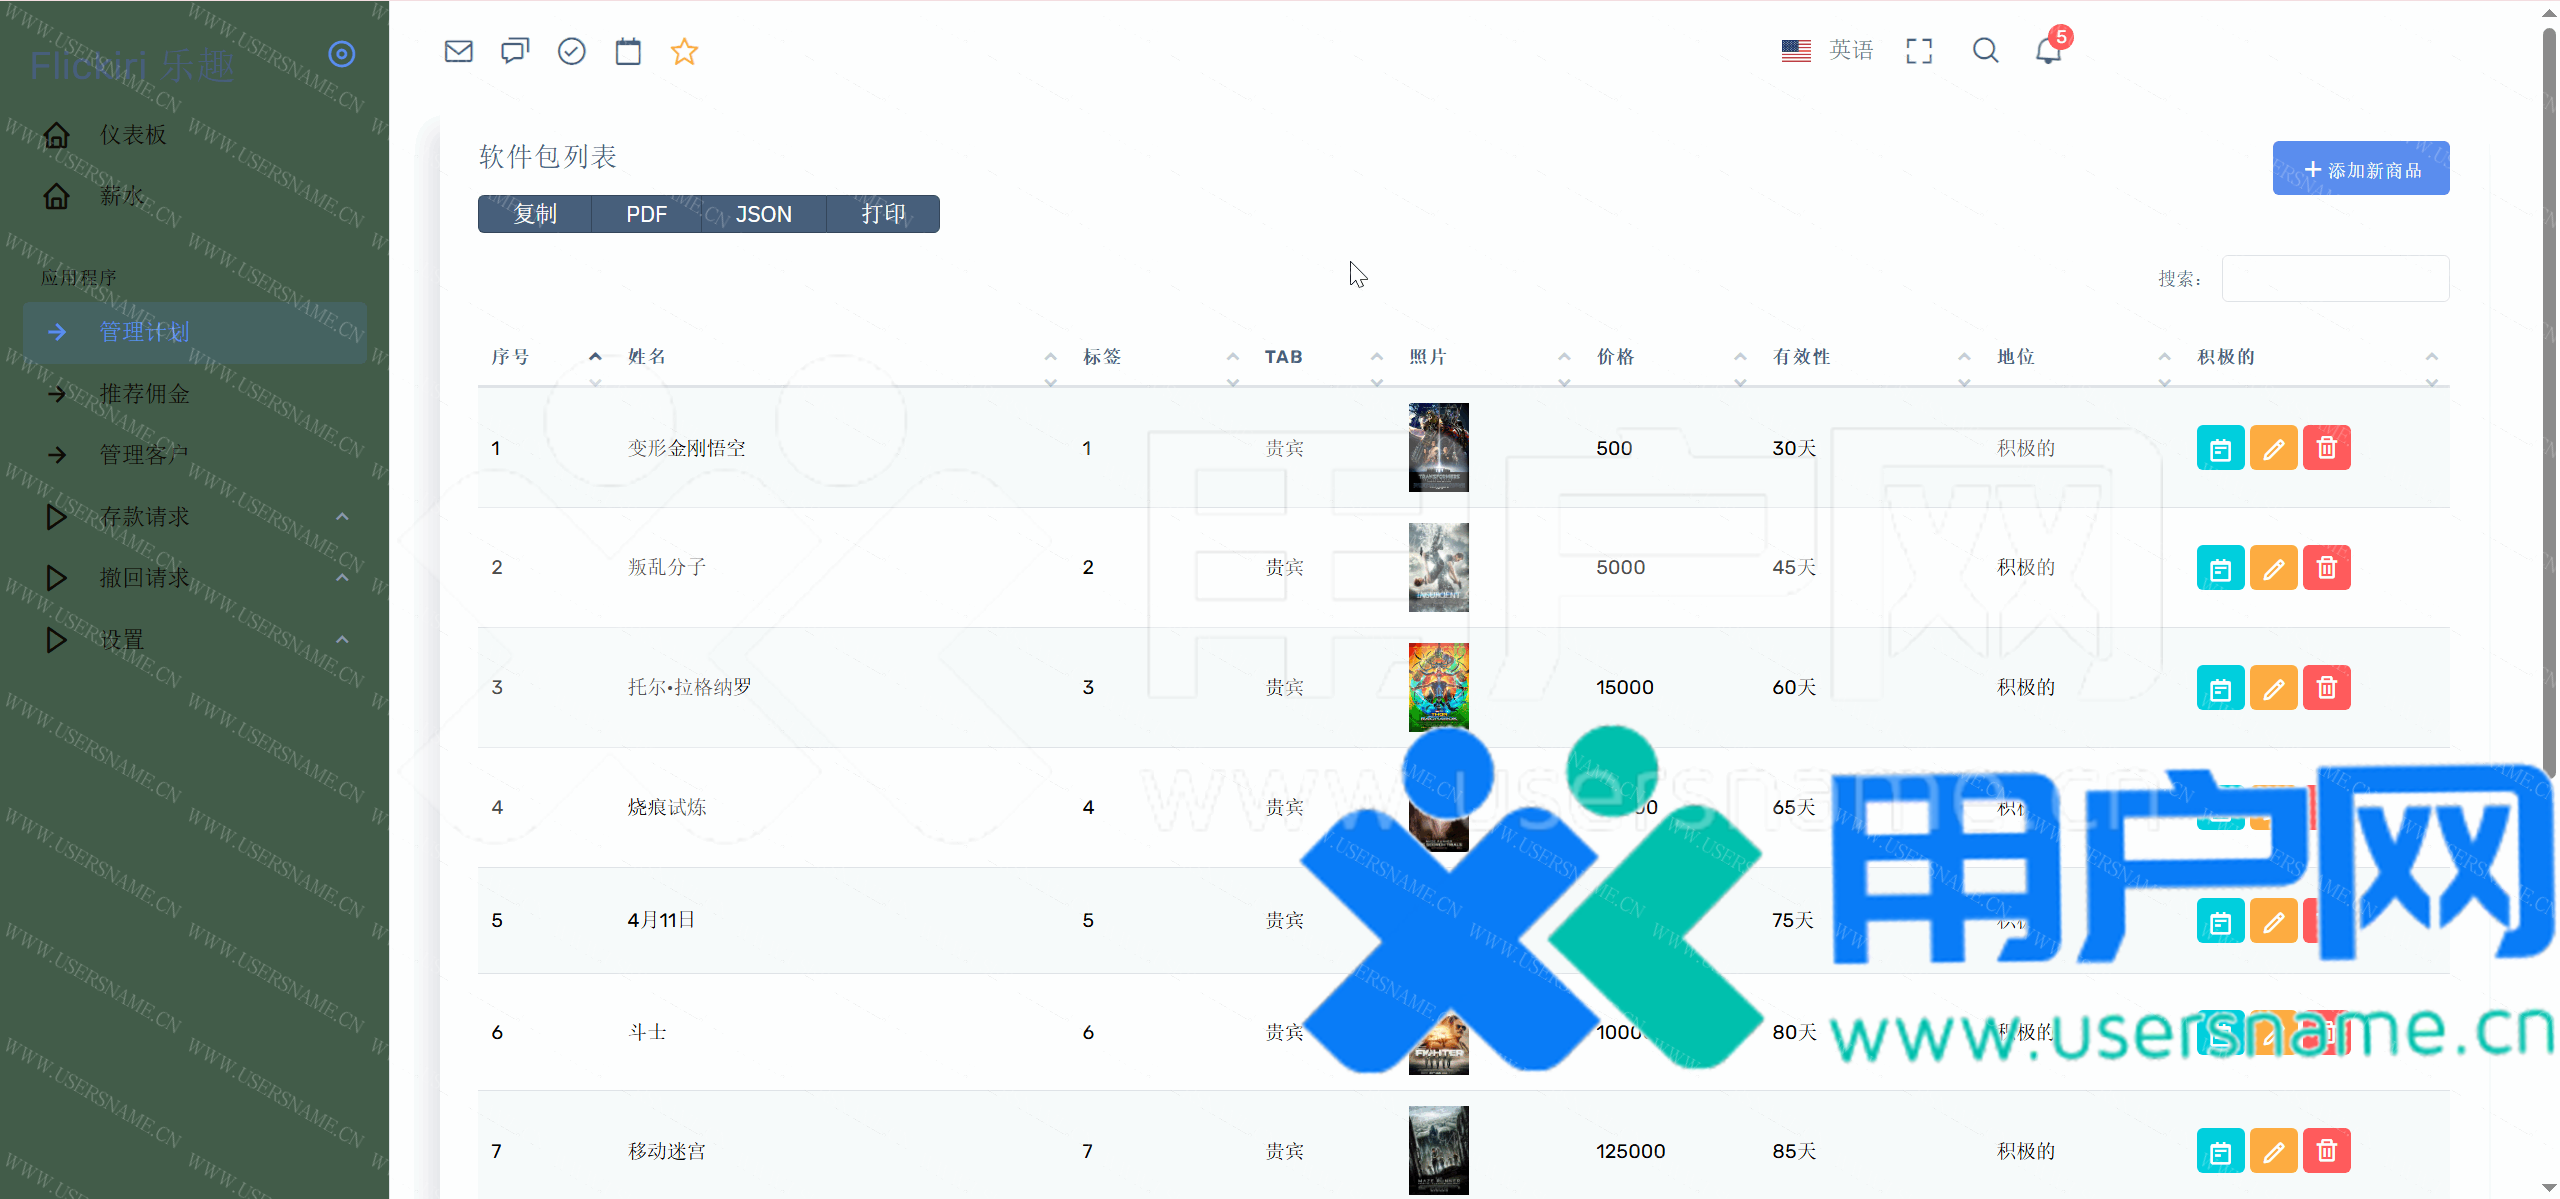2560x1199 pixels.
Task: Select 推荐佣金 in the sidebar
Action: 145,394
